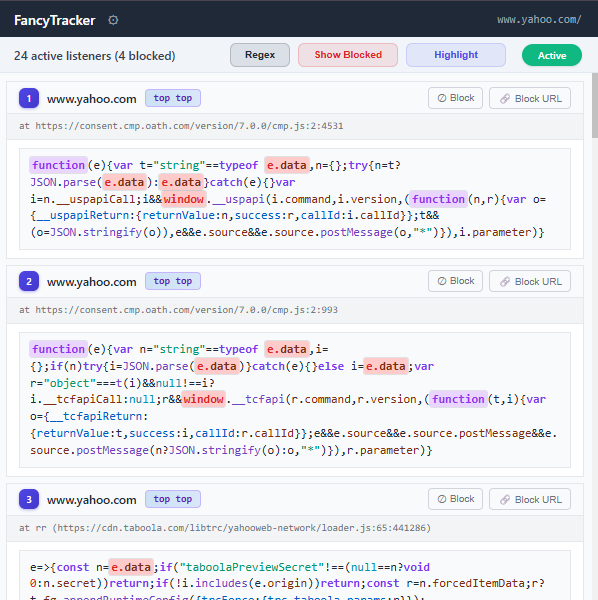Click the block icon on listener 3's Block button
The image size is (598, 600).
coord(442,499)
